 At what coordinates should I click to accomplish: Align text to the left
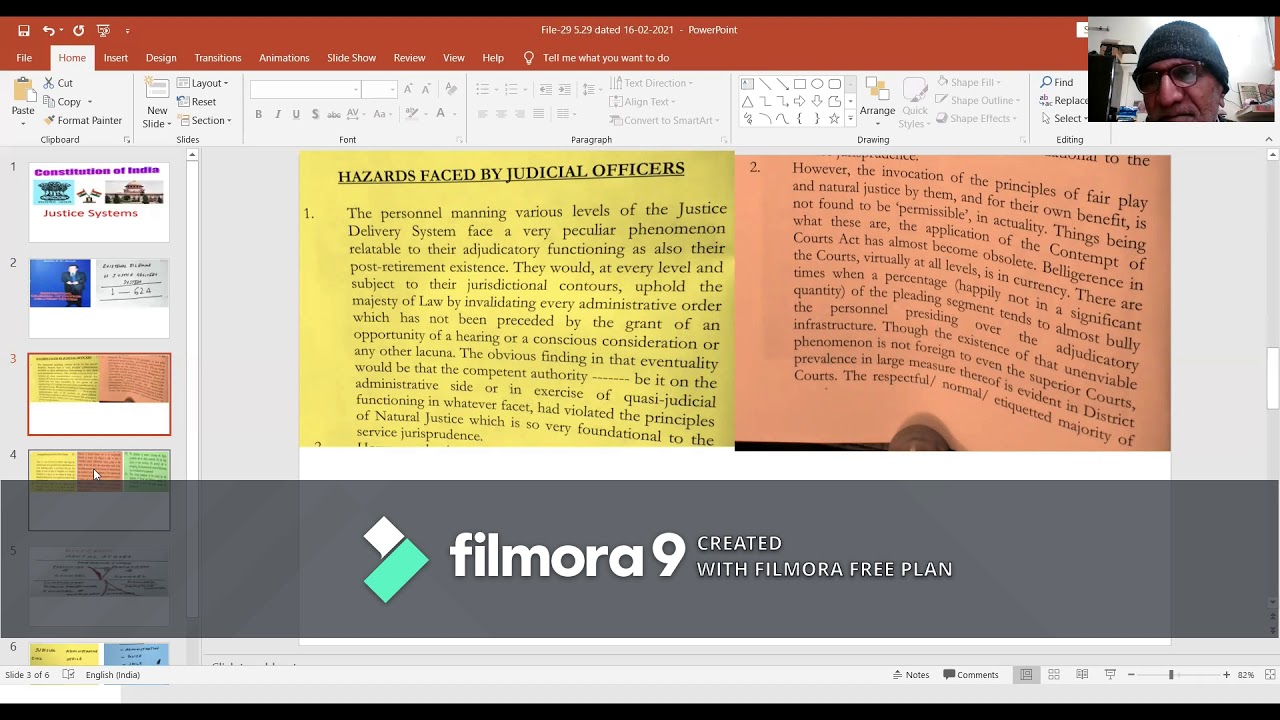pos(482,115)
